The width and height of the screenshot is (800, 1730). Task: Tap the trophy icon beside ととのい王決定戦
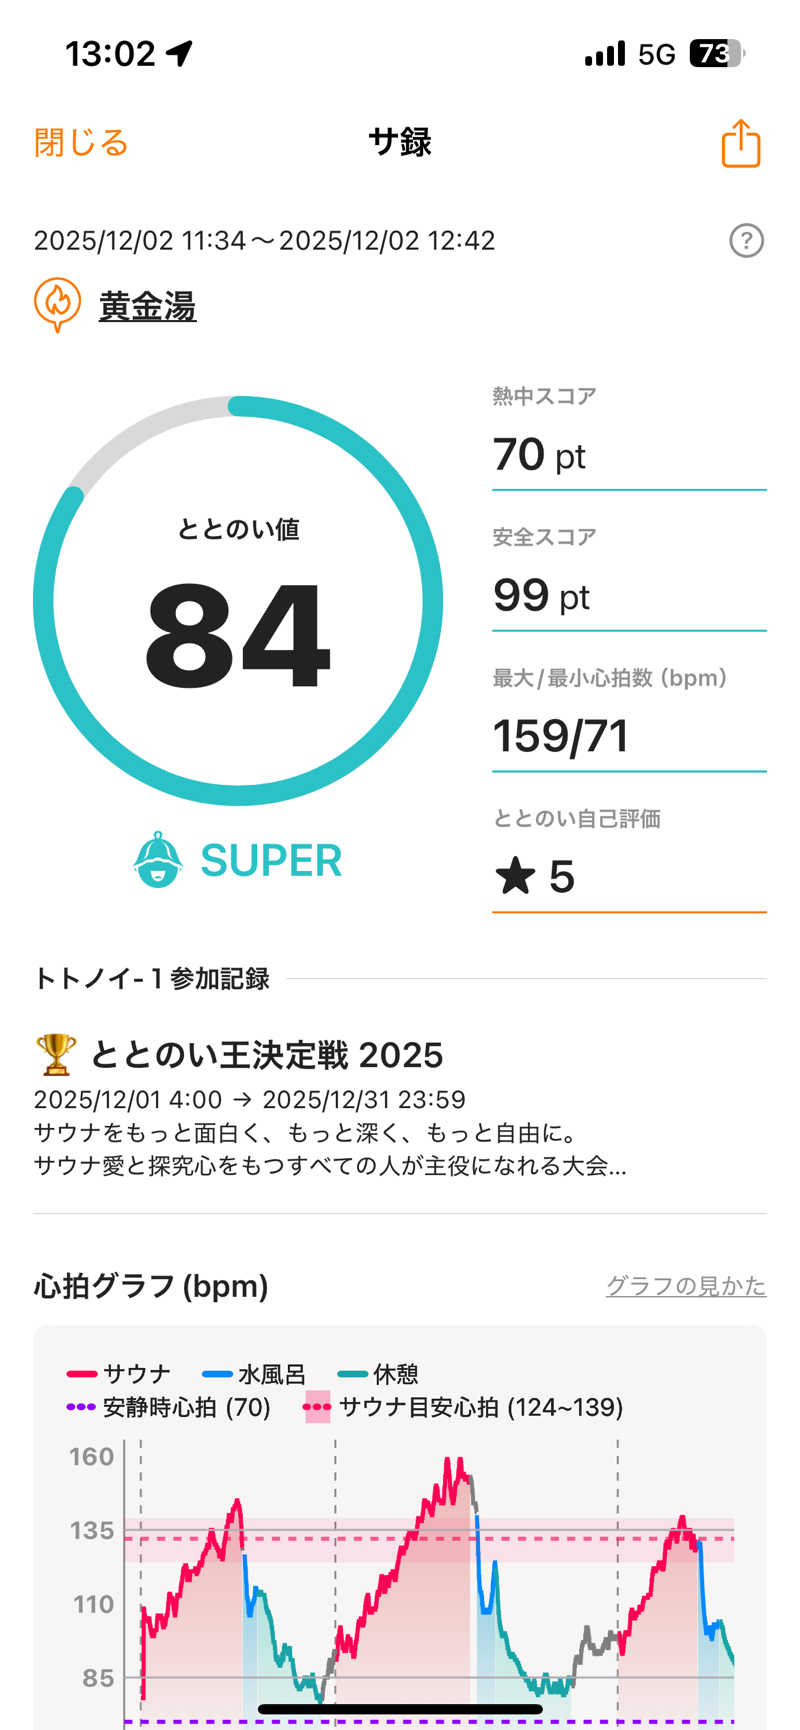[55, 1054]
